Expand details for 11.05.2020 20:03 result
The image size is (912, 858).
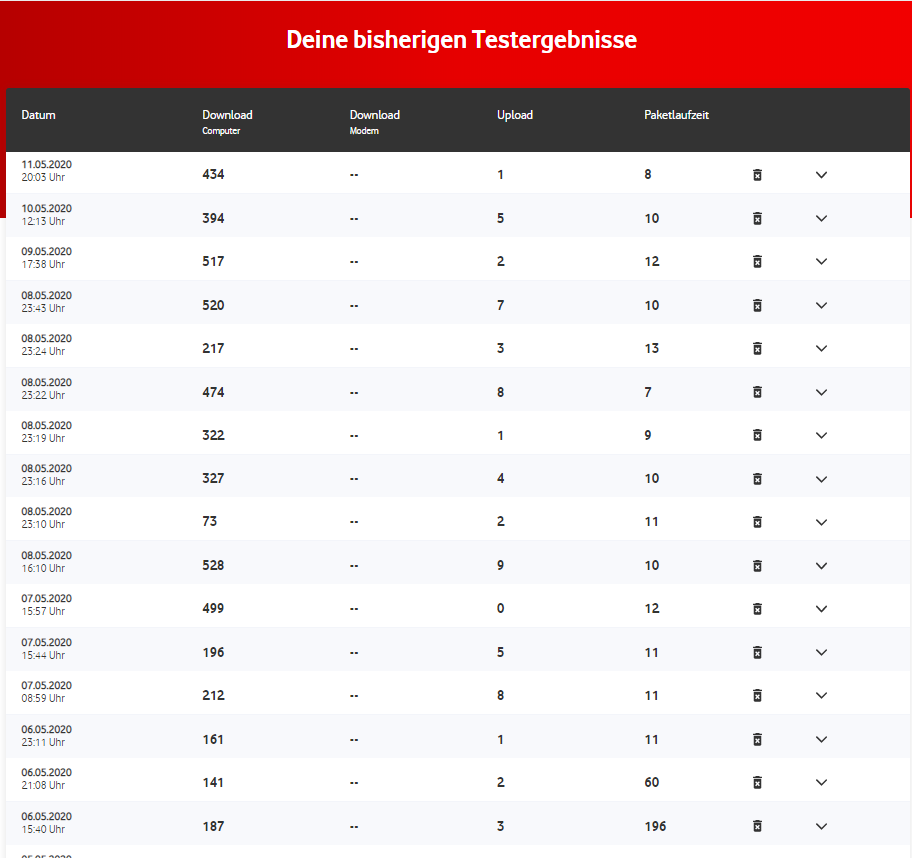(x=821, y=175)
